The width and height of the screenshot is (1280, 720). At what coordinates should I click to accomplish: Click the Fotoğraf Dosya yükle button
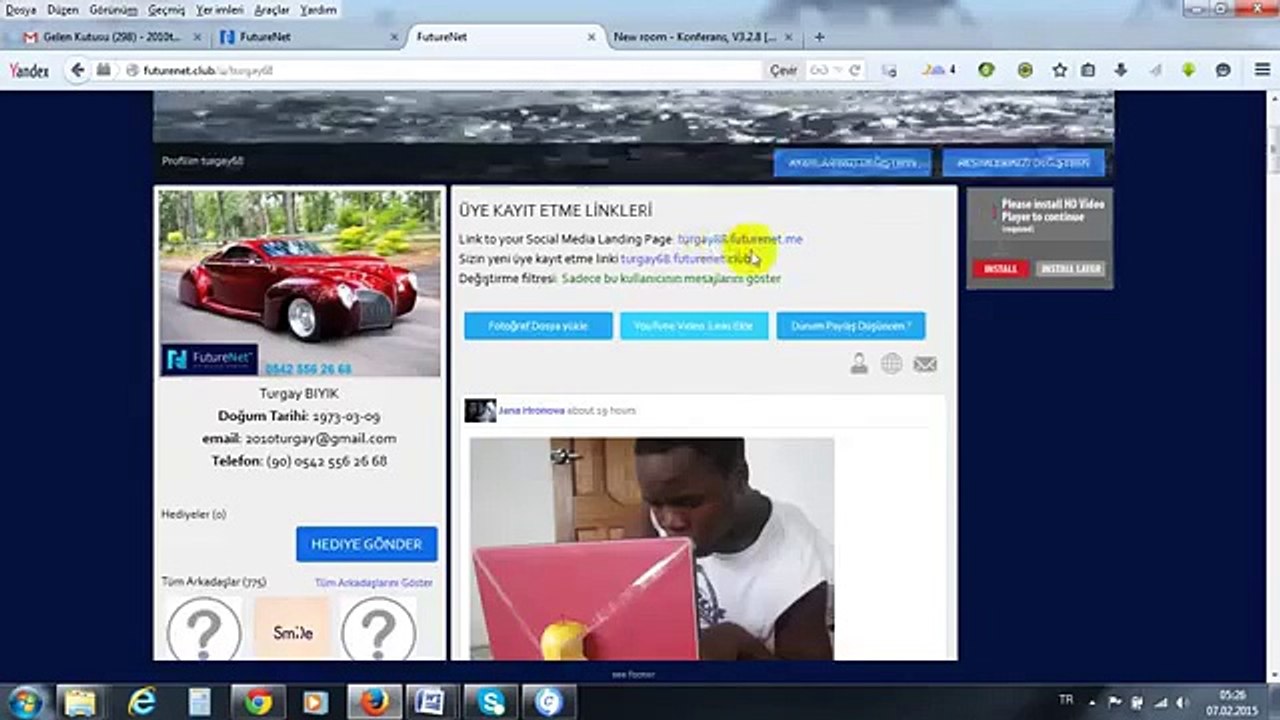tap(538, 326)
